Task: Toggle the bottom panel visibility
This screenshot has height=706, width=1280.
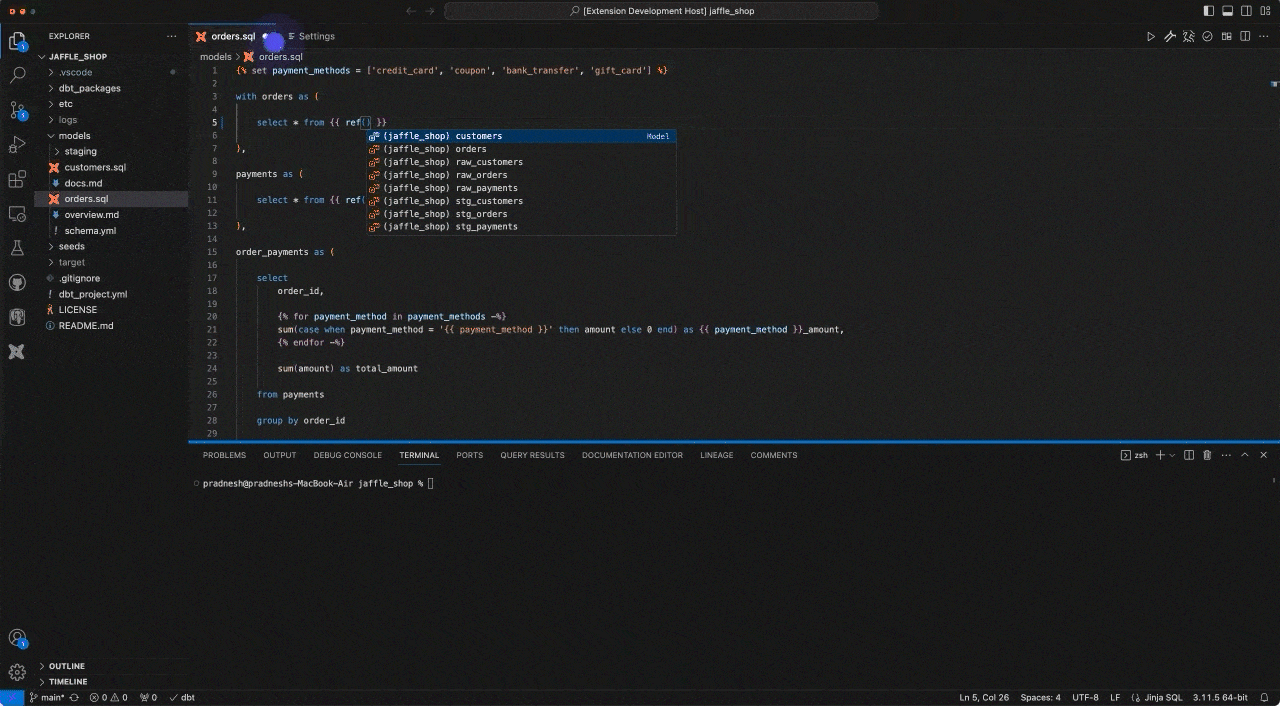Action: [x=1228, y=10]
